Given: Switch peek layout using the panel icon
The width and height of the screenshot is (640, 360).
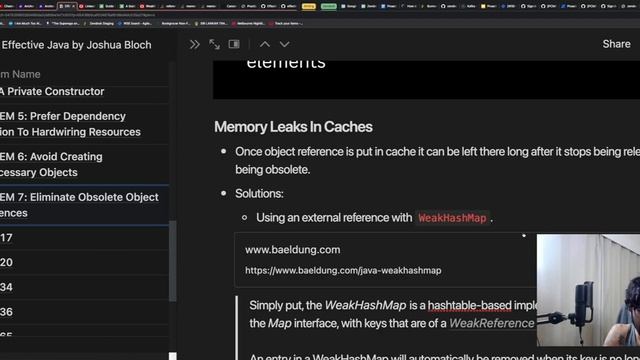Looking at the screenshot, I should coord(234,44).
